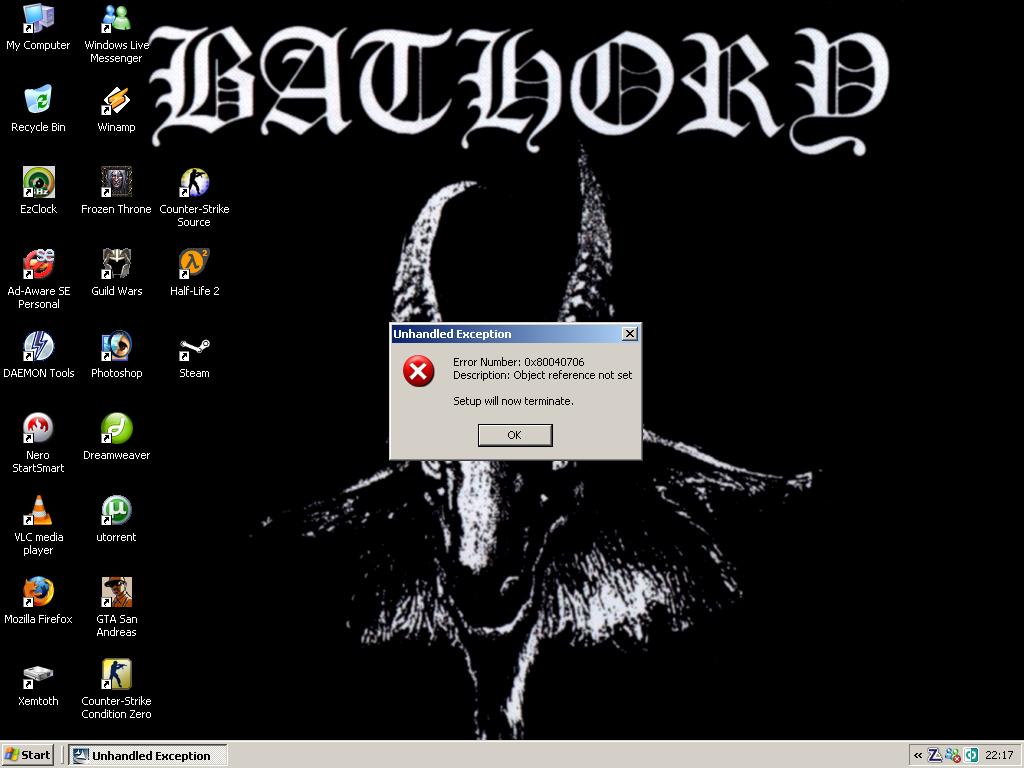The image size is (1024, 768).
Task: Expand hidden system tray icons
Action: click(918, 756)
